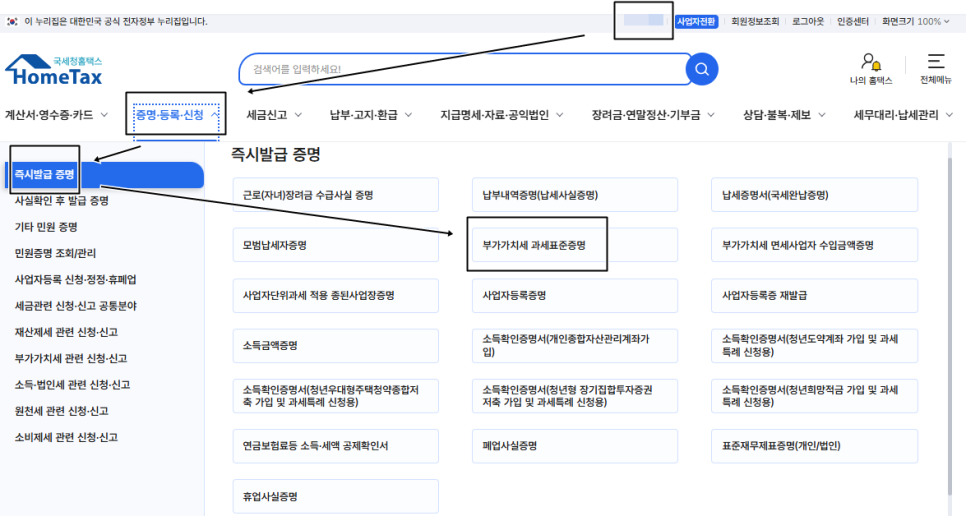Select 즉시발급 증명 sidebar item
966x516 pixels.
click(104, 175)
